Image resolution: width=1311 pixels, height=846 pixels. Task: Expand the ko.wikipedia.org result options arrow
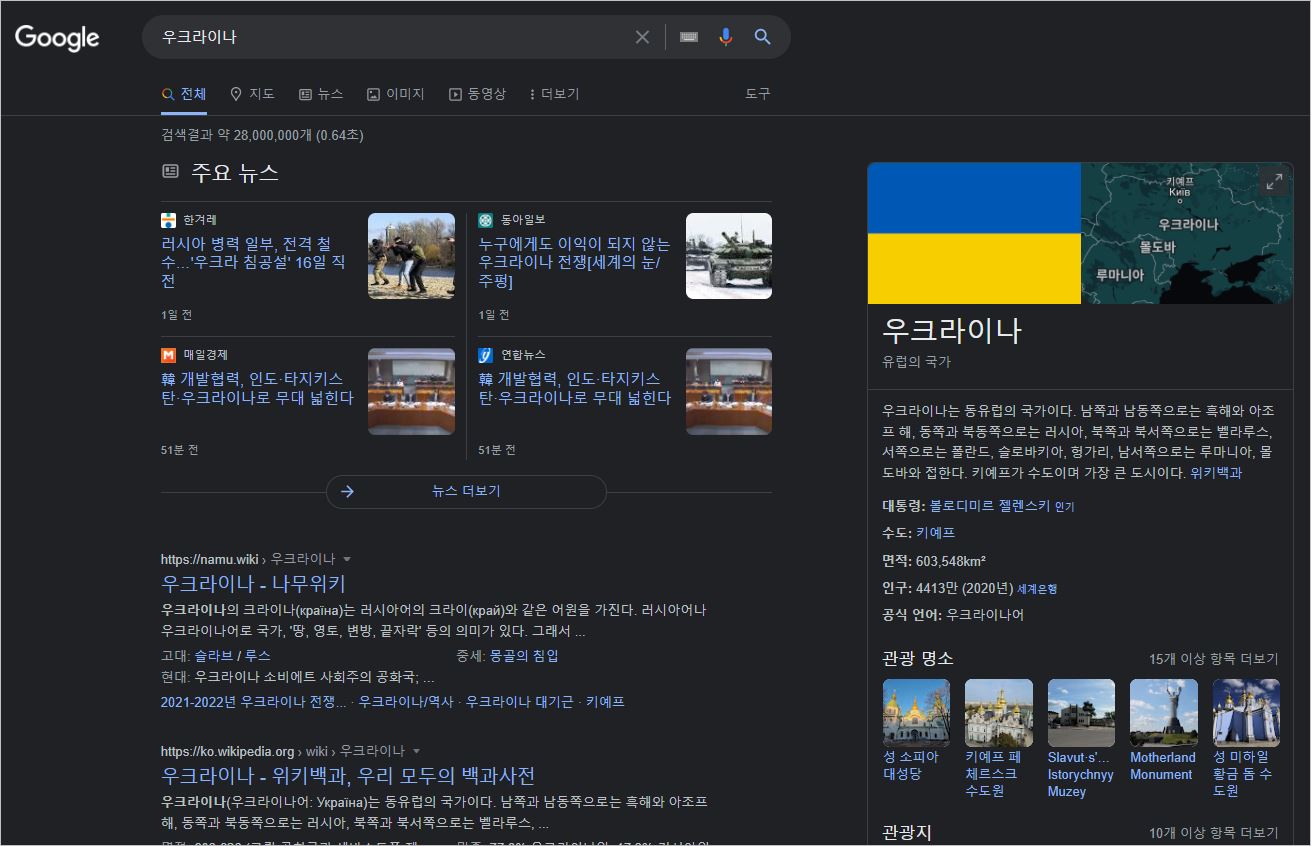pyautogui.click(x=416, y=751)
